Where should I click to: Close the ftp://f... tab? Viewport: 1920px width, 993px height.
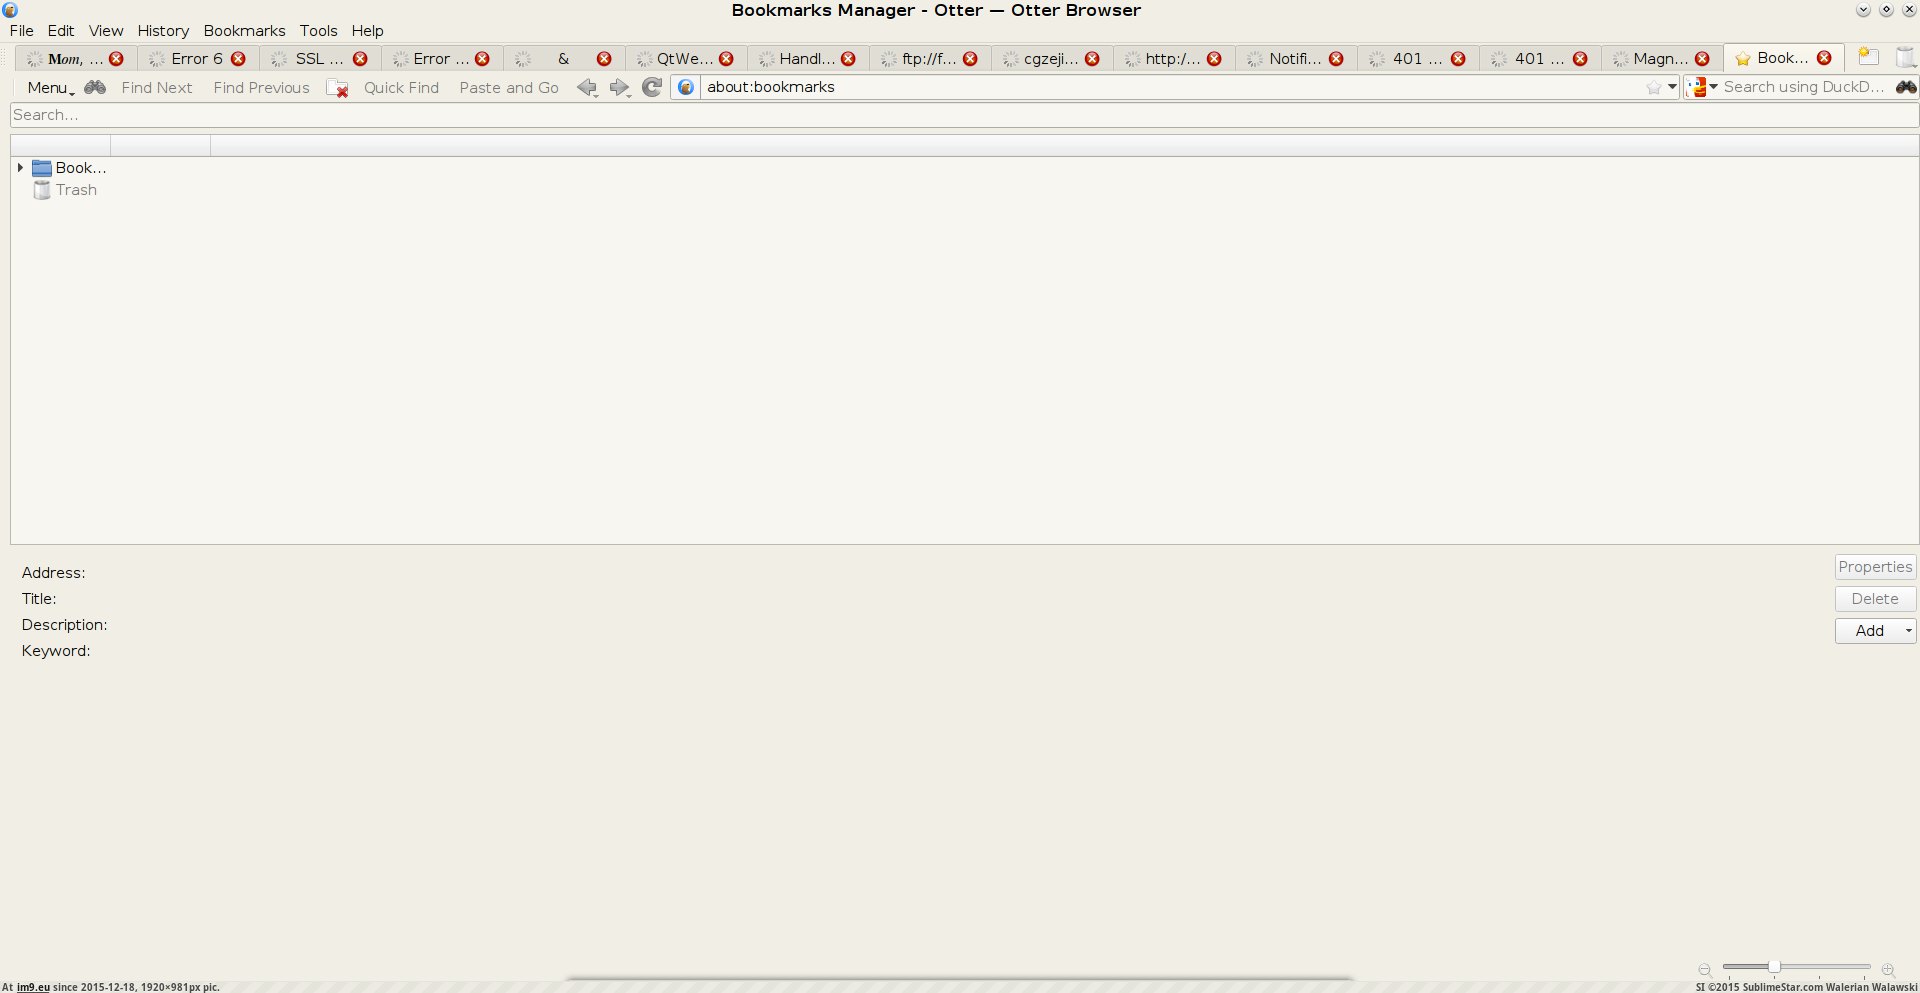coord(970,59)
